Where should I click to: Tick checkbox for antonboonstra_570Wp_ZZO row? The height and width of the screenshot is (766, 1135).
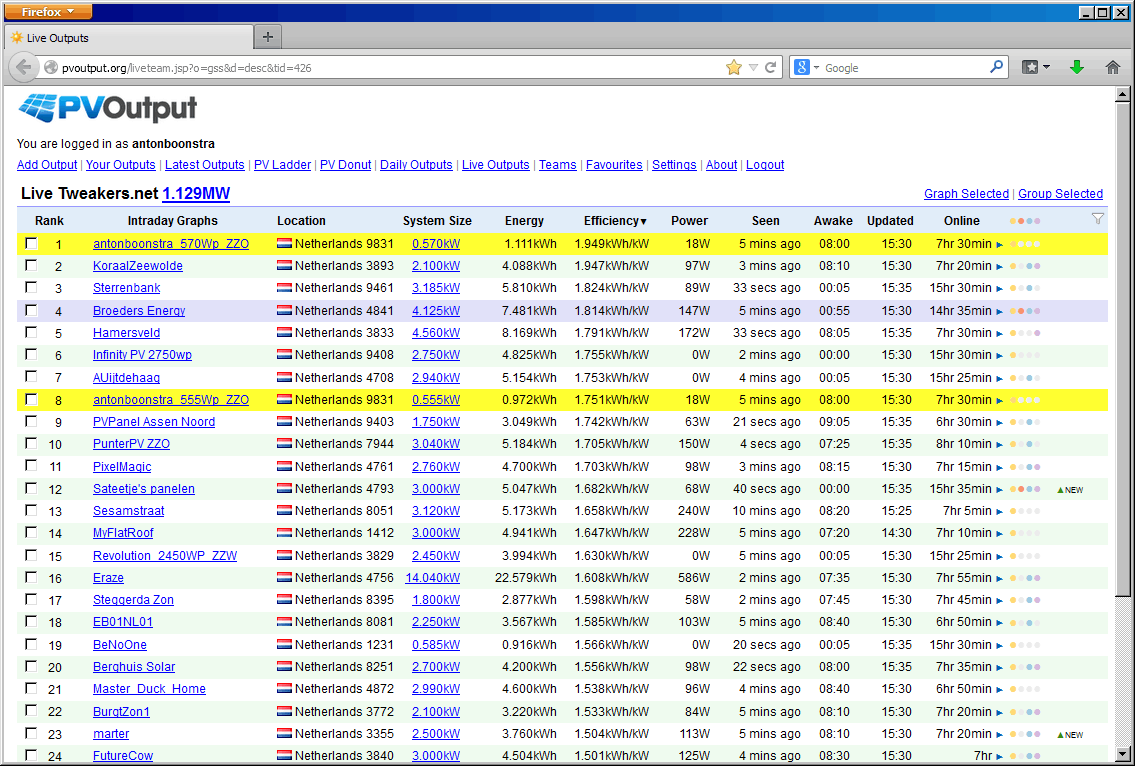(x=31, y=243)
